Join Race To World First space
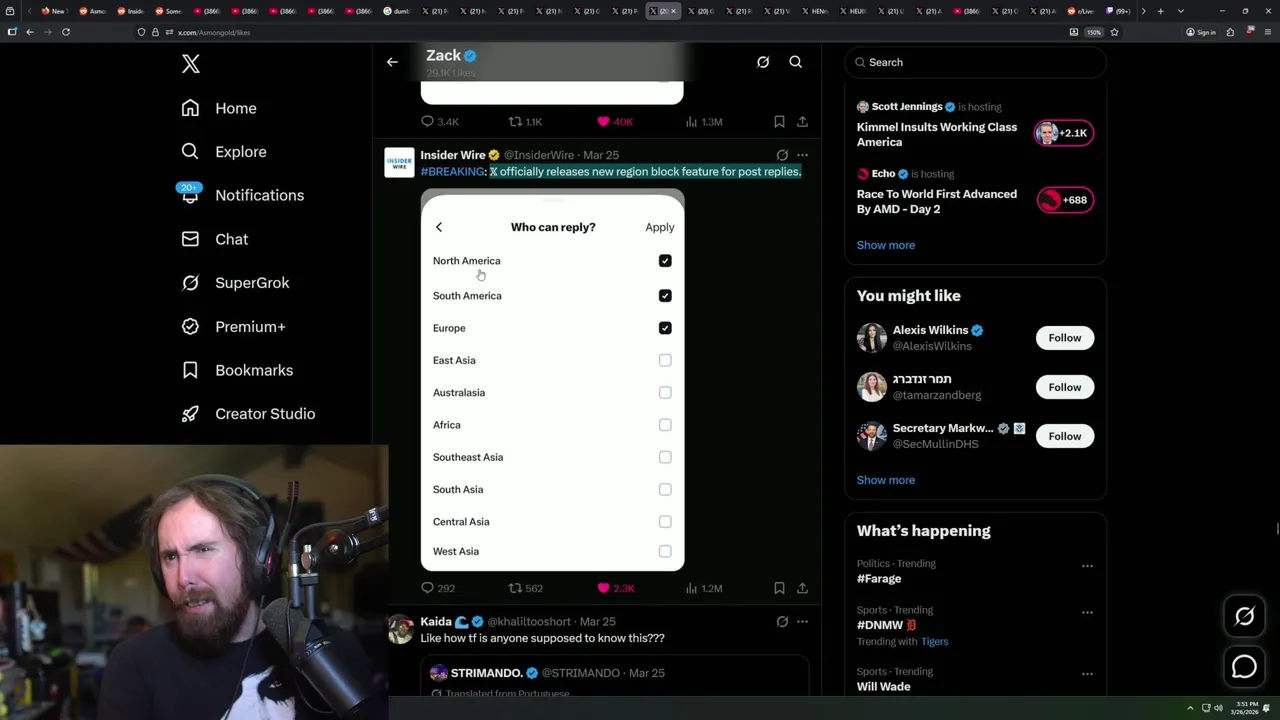 tap(937, 201)
